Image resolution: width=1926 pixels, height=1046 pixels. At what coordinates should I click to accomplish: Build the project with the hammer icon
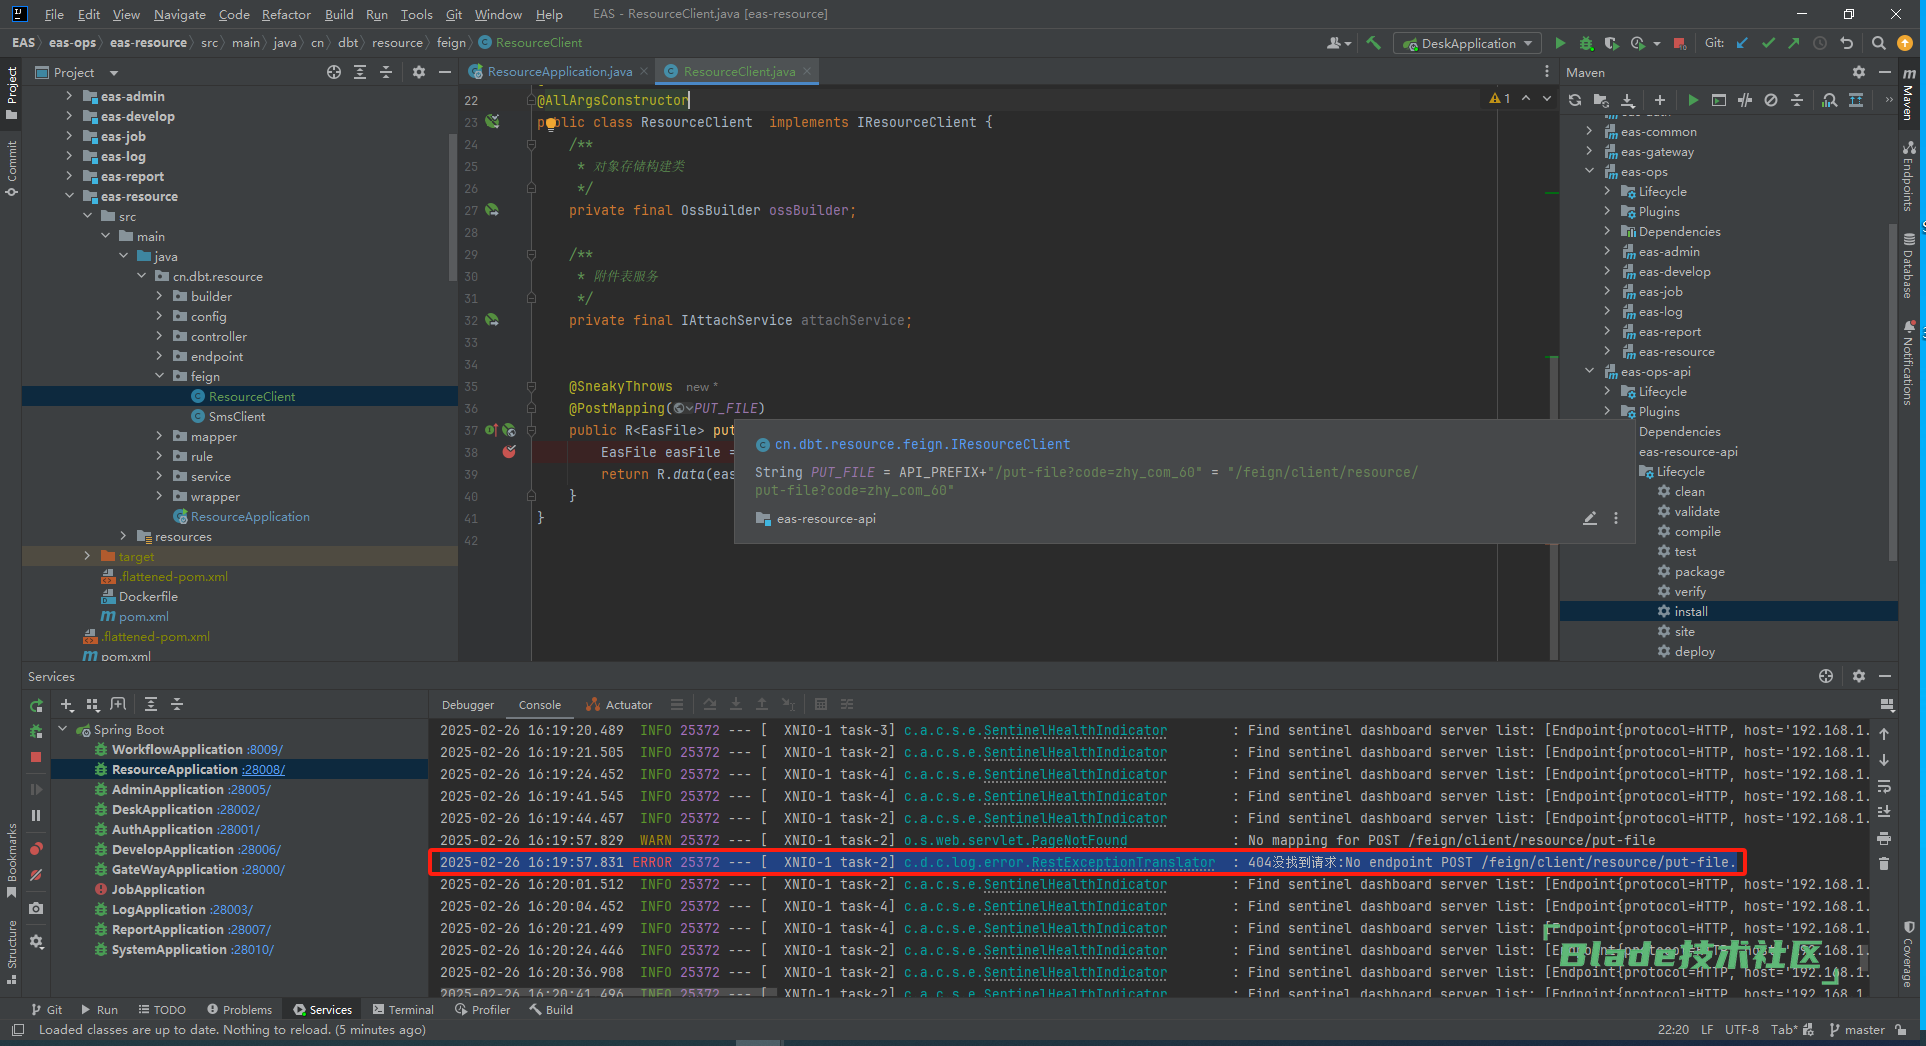pos(1373,43)
